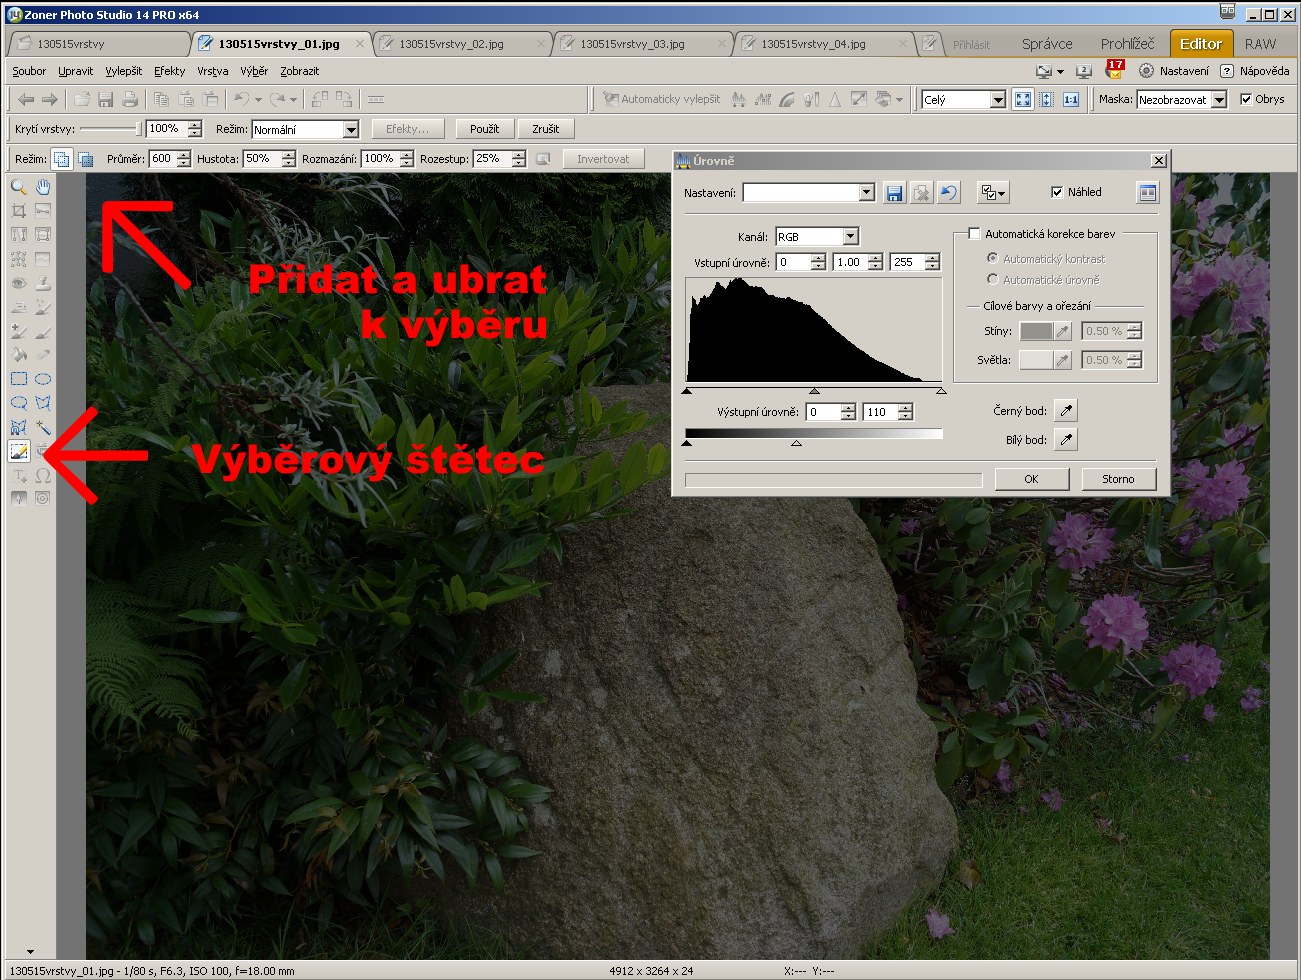Toggle the Náhled preview checkbox
The width and height of the screenshot is (1301, 980).
coord(1057,192)
